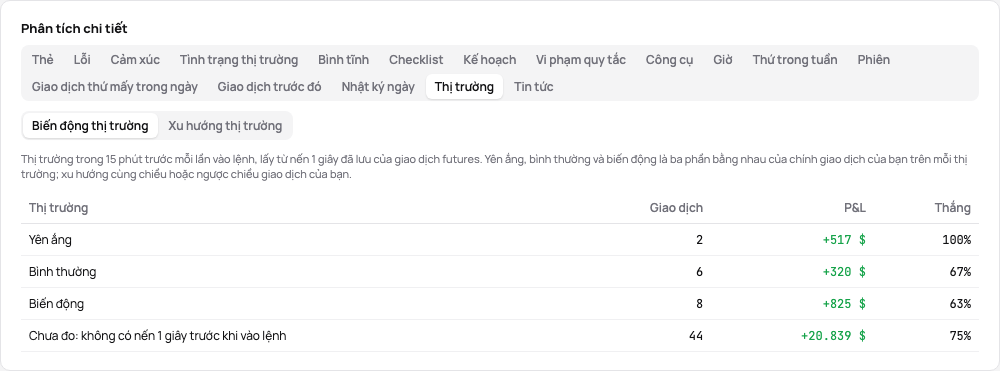Select Giao dịch trước đó tab

269,87
